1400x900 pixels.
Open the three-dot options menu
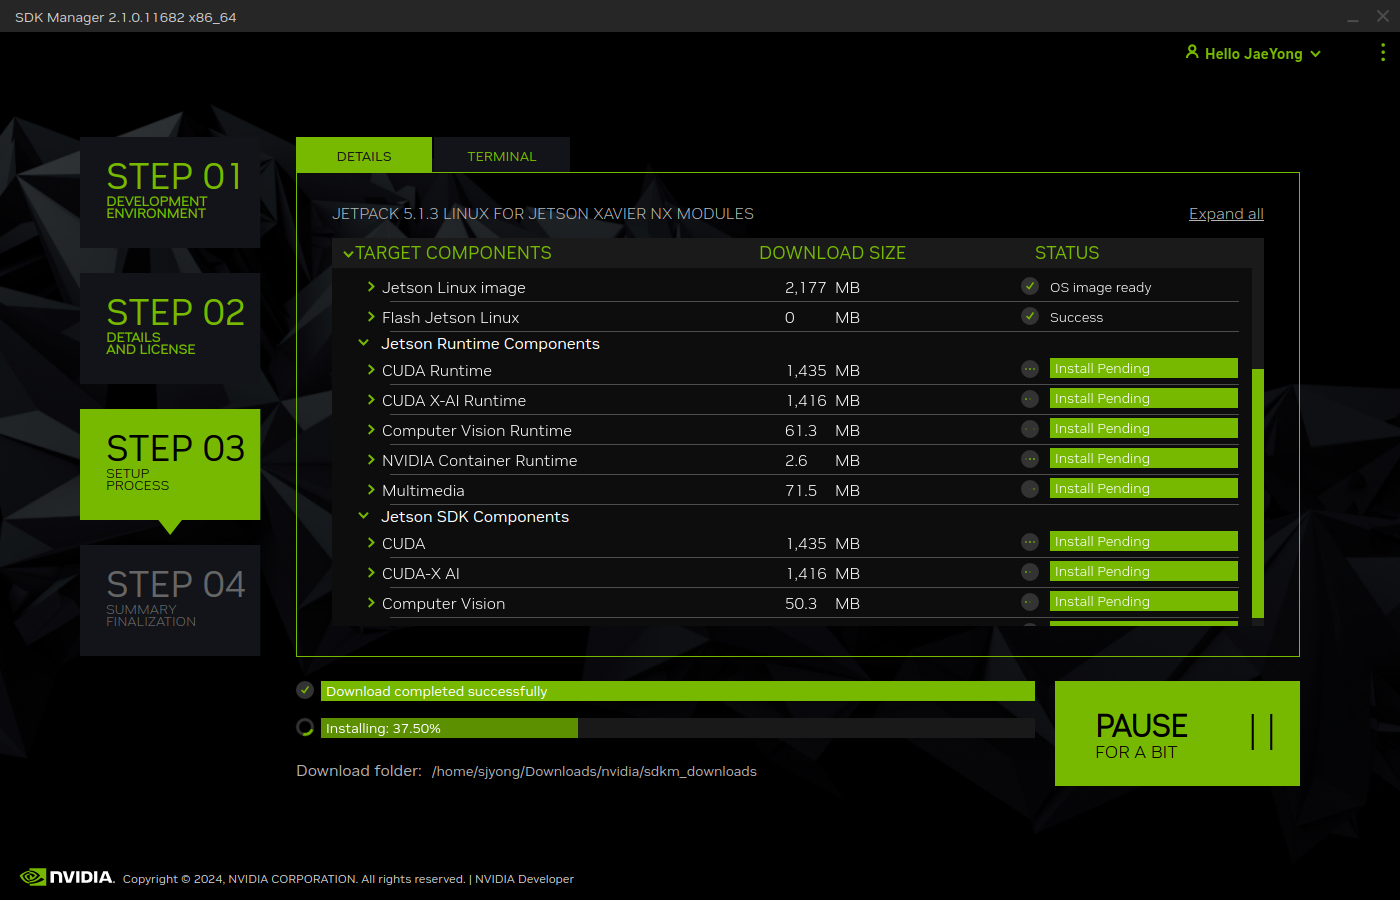click(1383, 53)
